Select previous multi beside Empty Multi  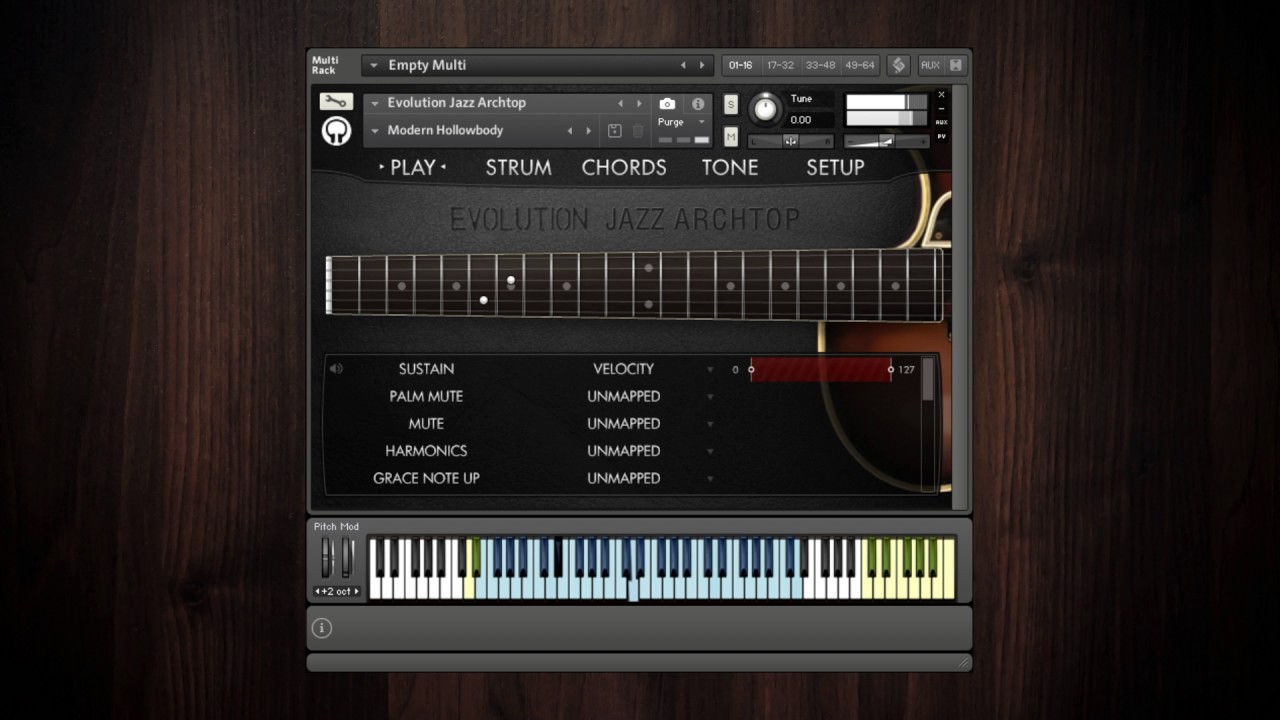tap(683, 65)
